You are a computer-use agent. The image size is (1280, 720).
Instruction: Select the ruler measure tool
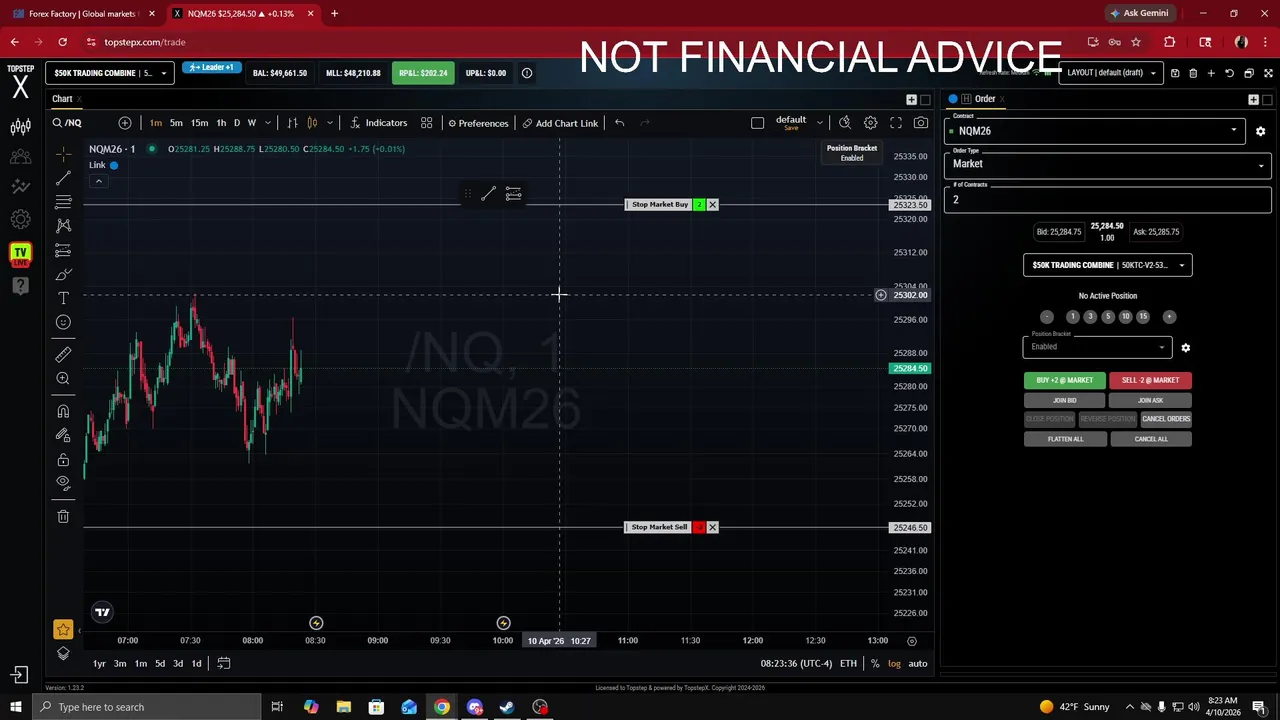click(x=63, y=354)
